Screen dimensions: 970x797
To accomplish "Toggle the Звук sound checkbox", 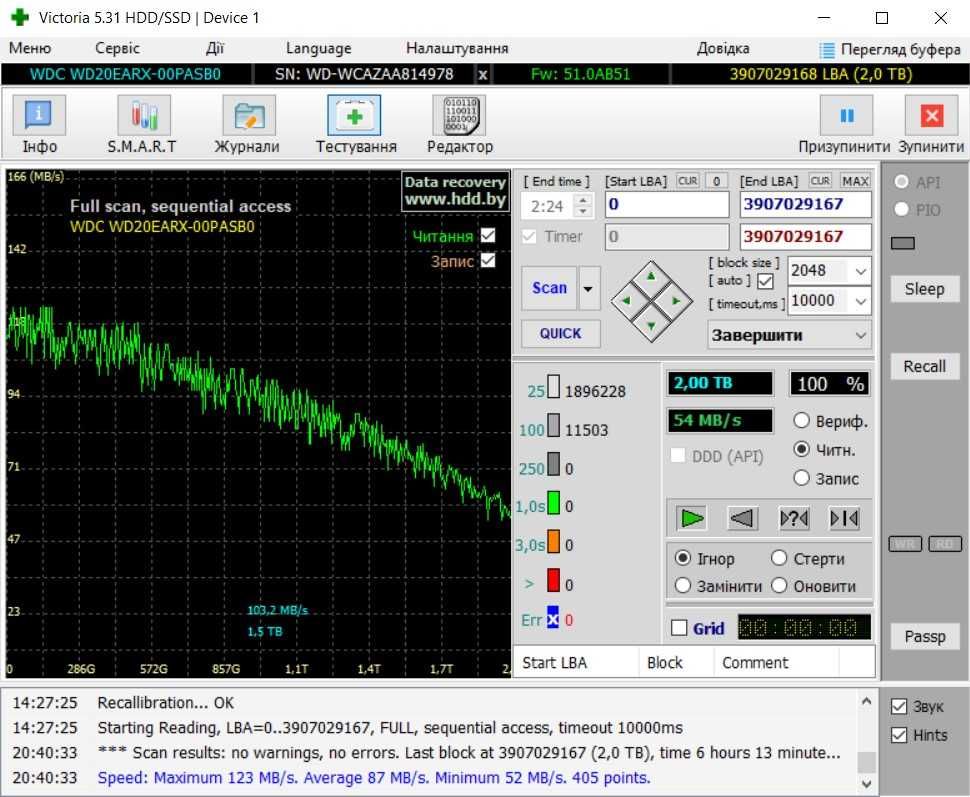I will (899, 707).
